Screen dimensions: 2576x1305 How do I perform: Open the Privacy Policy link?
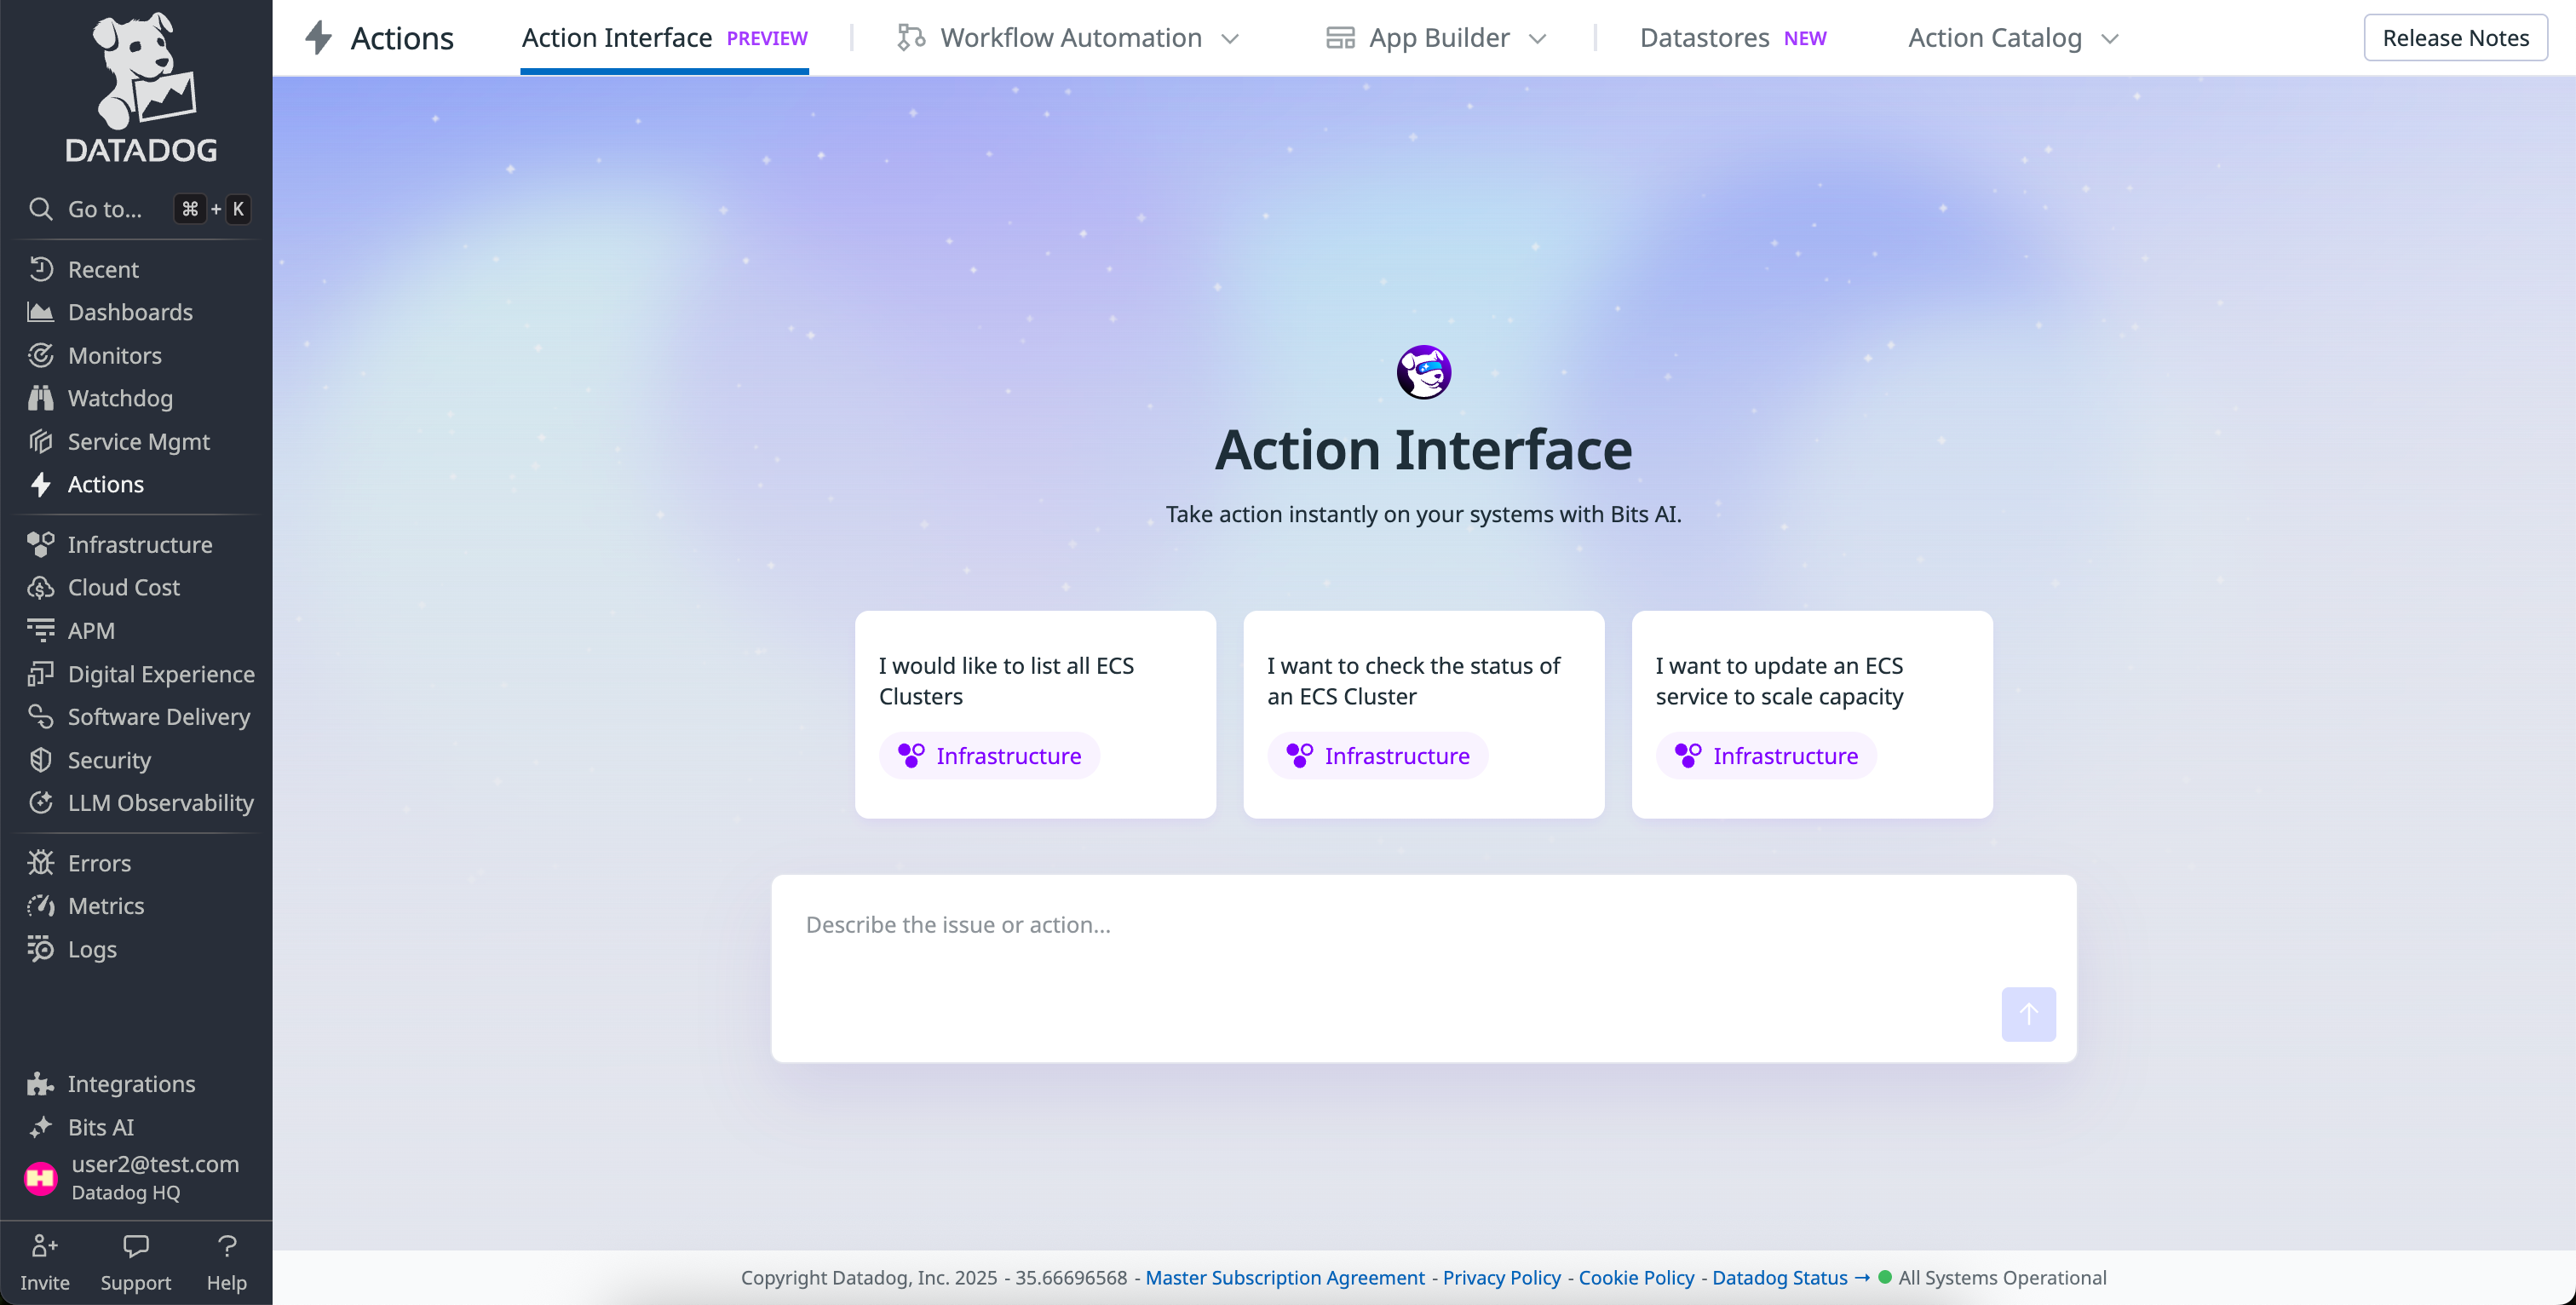pos(1501,1277)
